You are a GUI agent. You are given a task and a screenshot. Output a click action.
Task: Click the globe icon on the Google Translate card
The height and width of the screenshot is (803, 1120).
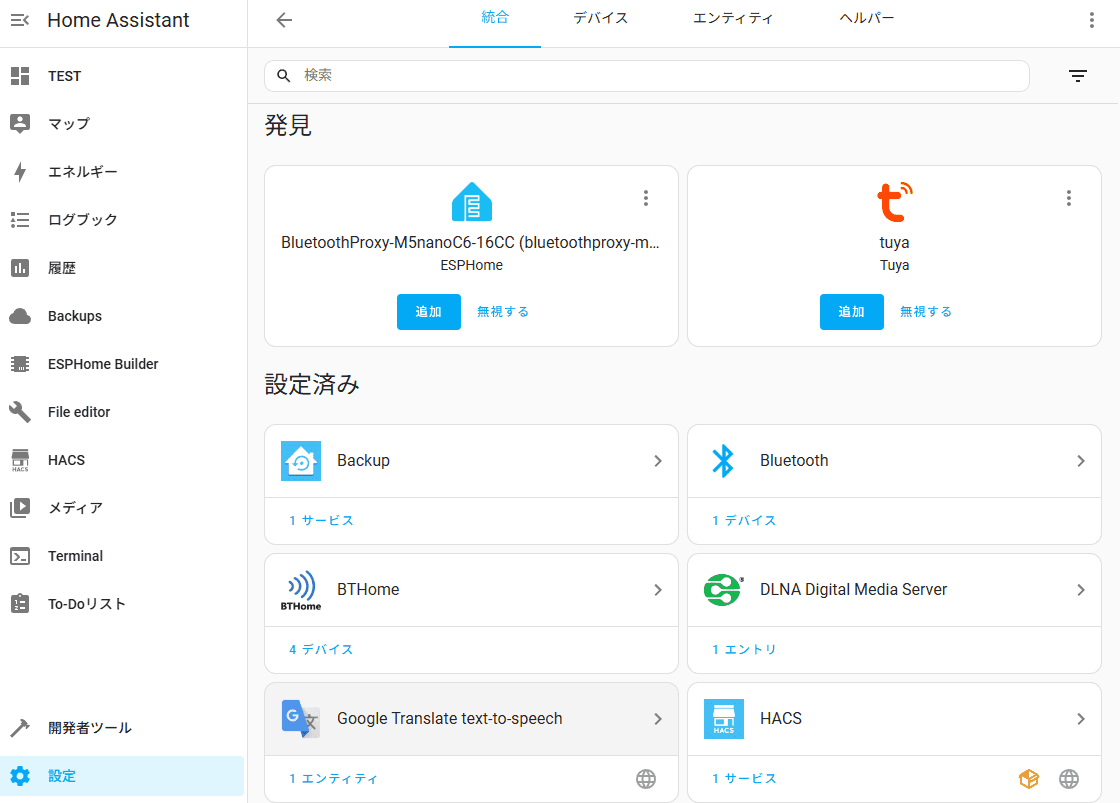pyautogui.click(x=646, y=779)
